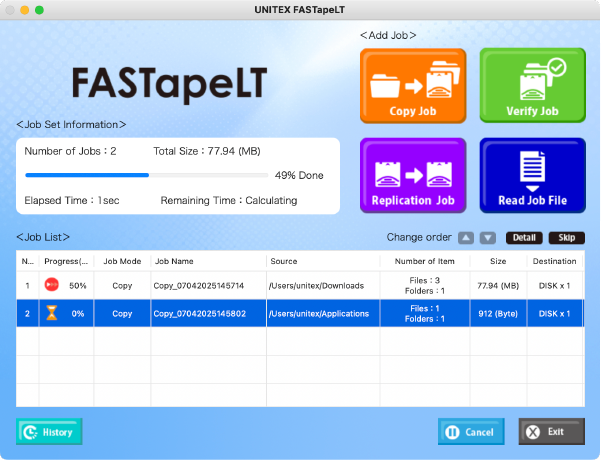Click the Number of Item column header
Screen dimensions: 601x460
tap(425, 261)
